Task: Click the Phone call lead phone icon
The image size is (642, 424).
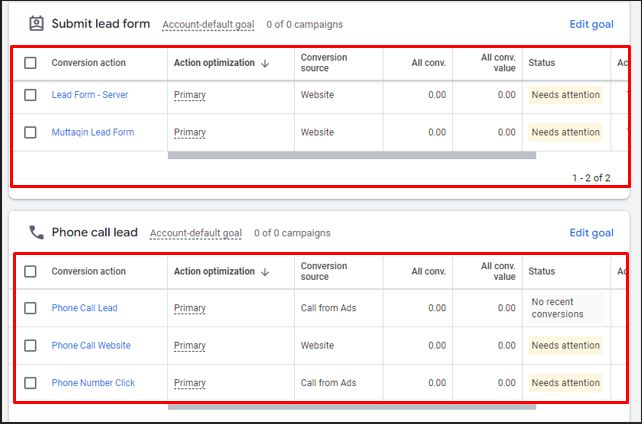Action: tap(36, 233)
